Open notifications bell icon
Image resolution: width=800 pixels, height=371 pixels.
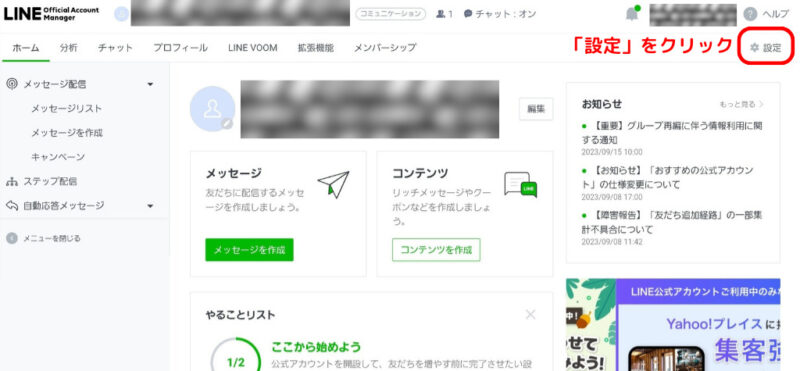[632, 14]
